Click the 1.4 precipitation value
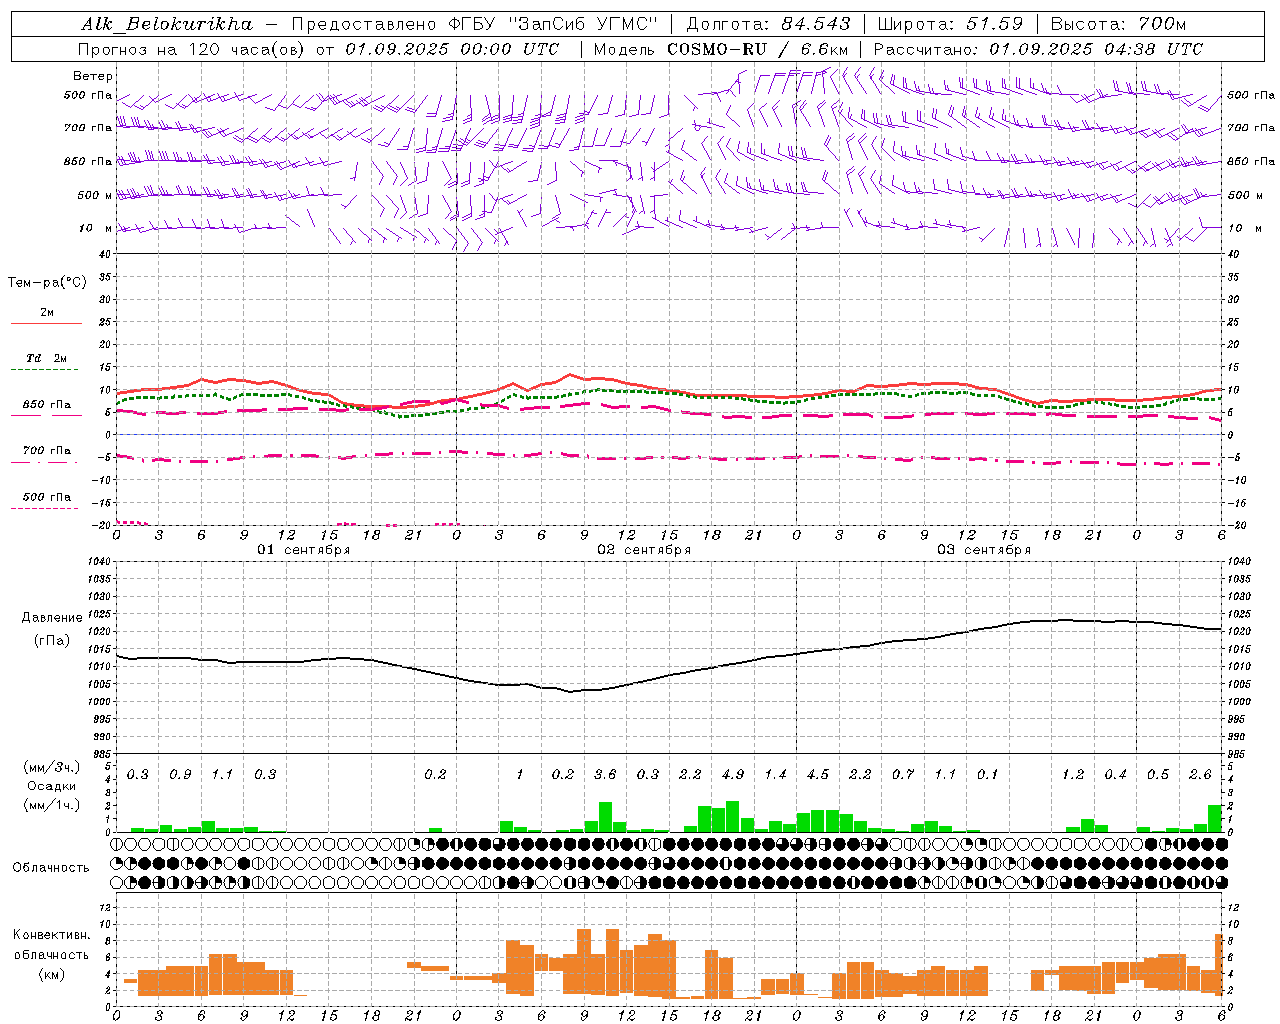 tap(775, 775)
